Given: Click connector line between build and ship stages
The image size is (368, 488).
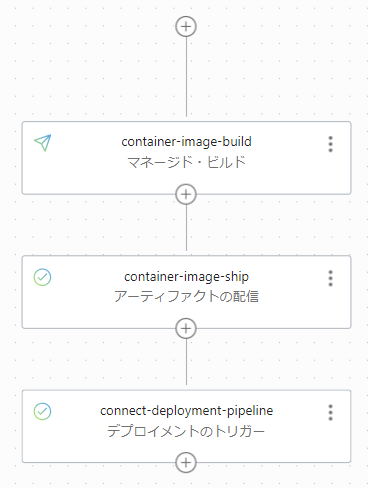Looking at the screenshot, I should (x=186, y=228).
